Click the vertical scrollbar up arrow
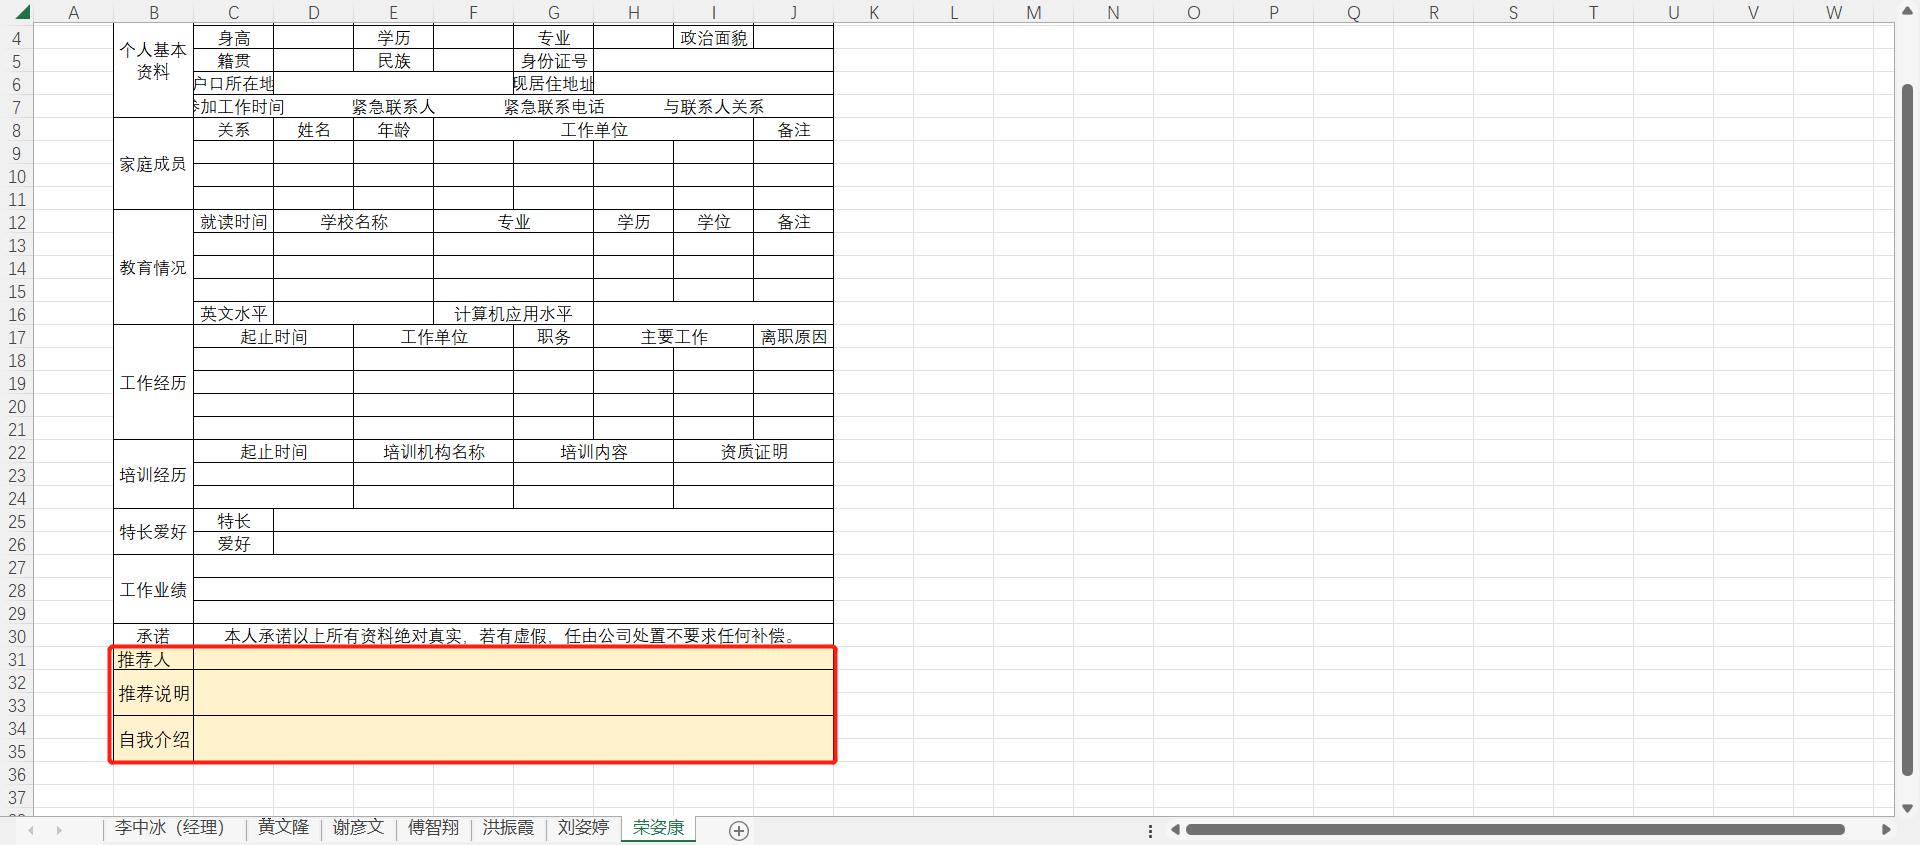Screen dimensions: 1920x845 coord(1907,12)
